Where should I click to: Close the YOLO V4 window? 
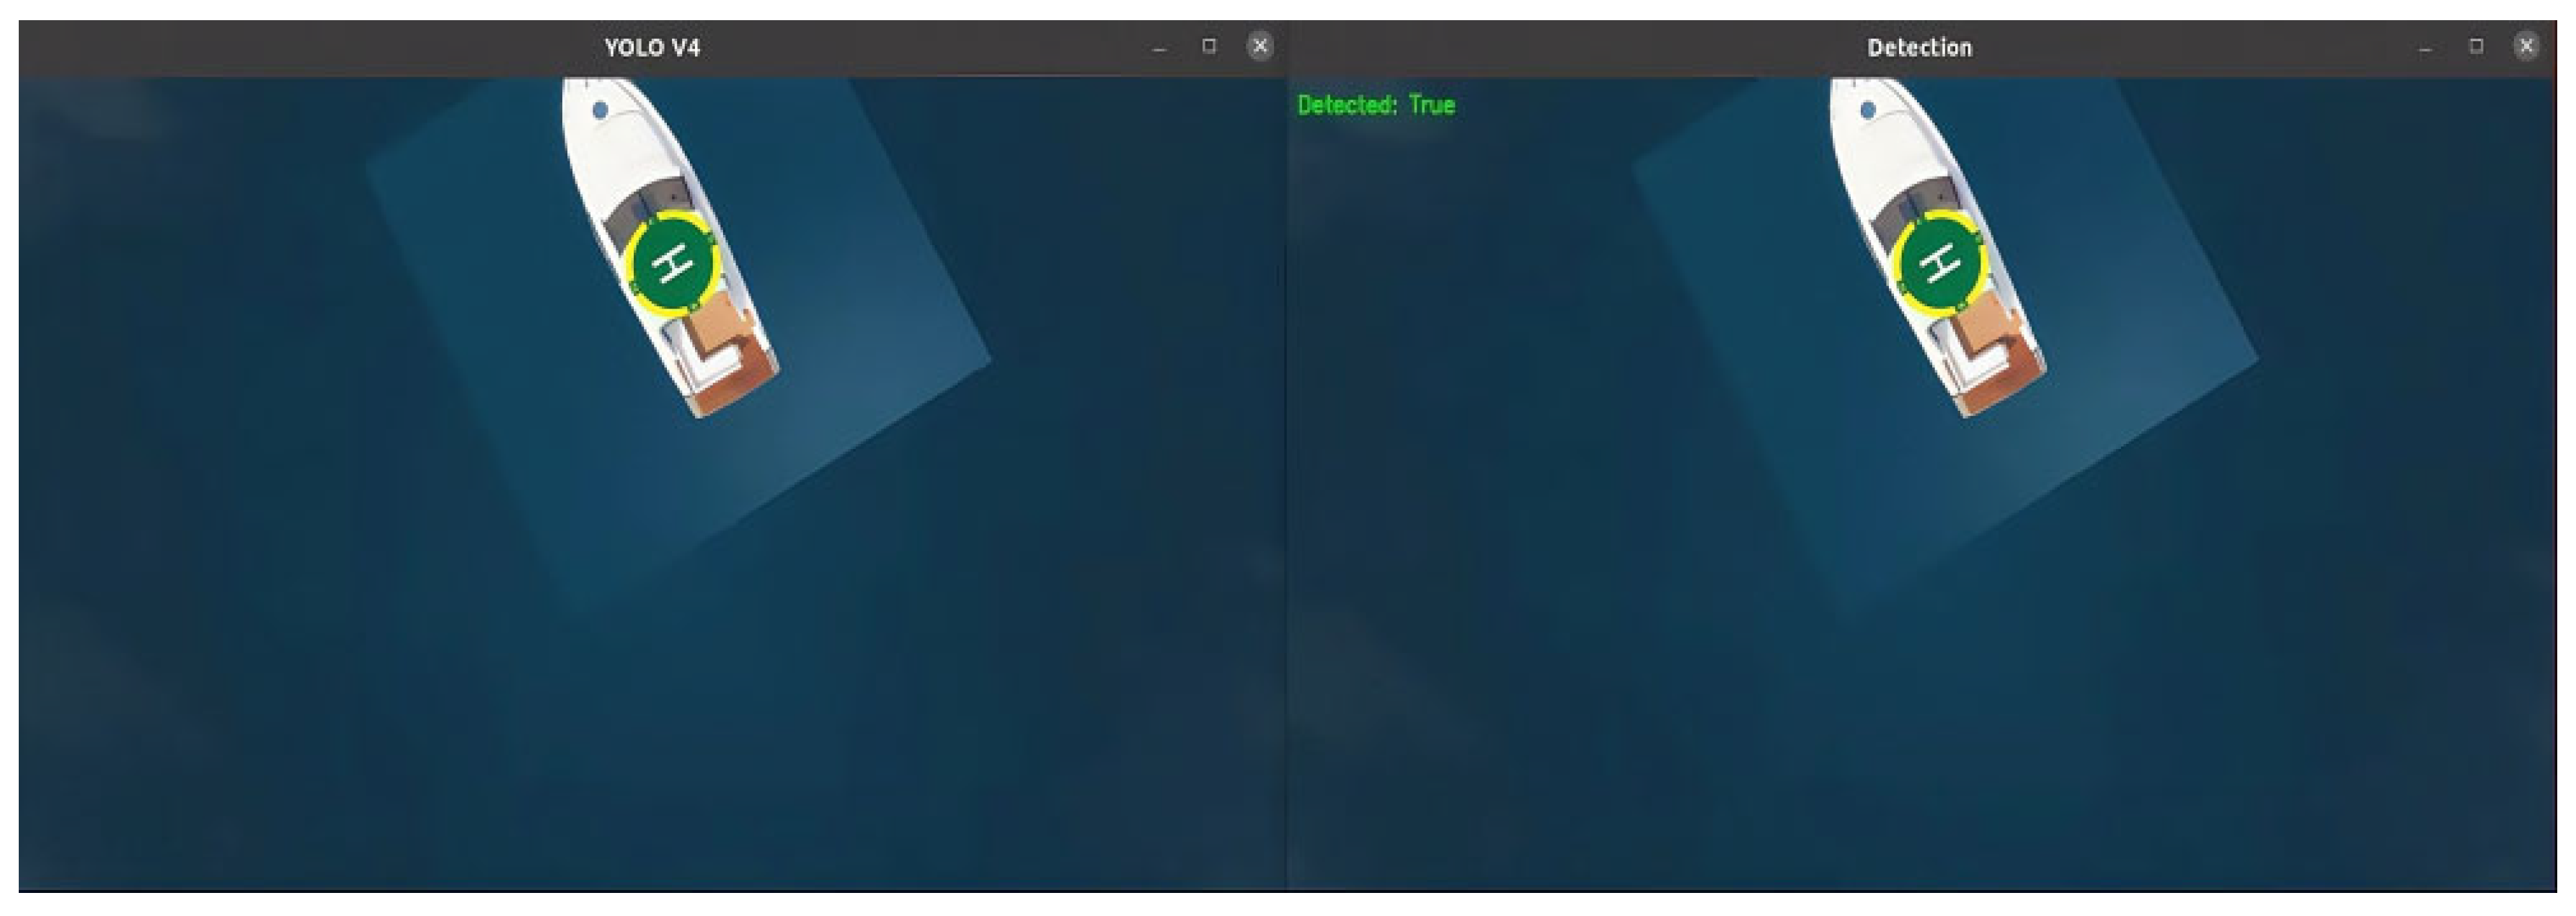[x=1259, y=46]
